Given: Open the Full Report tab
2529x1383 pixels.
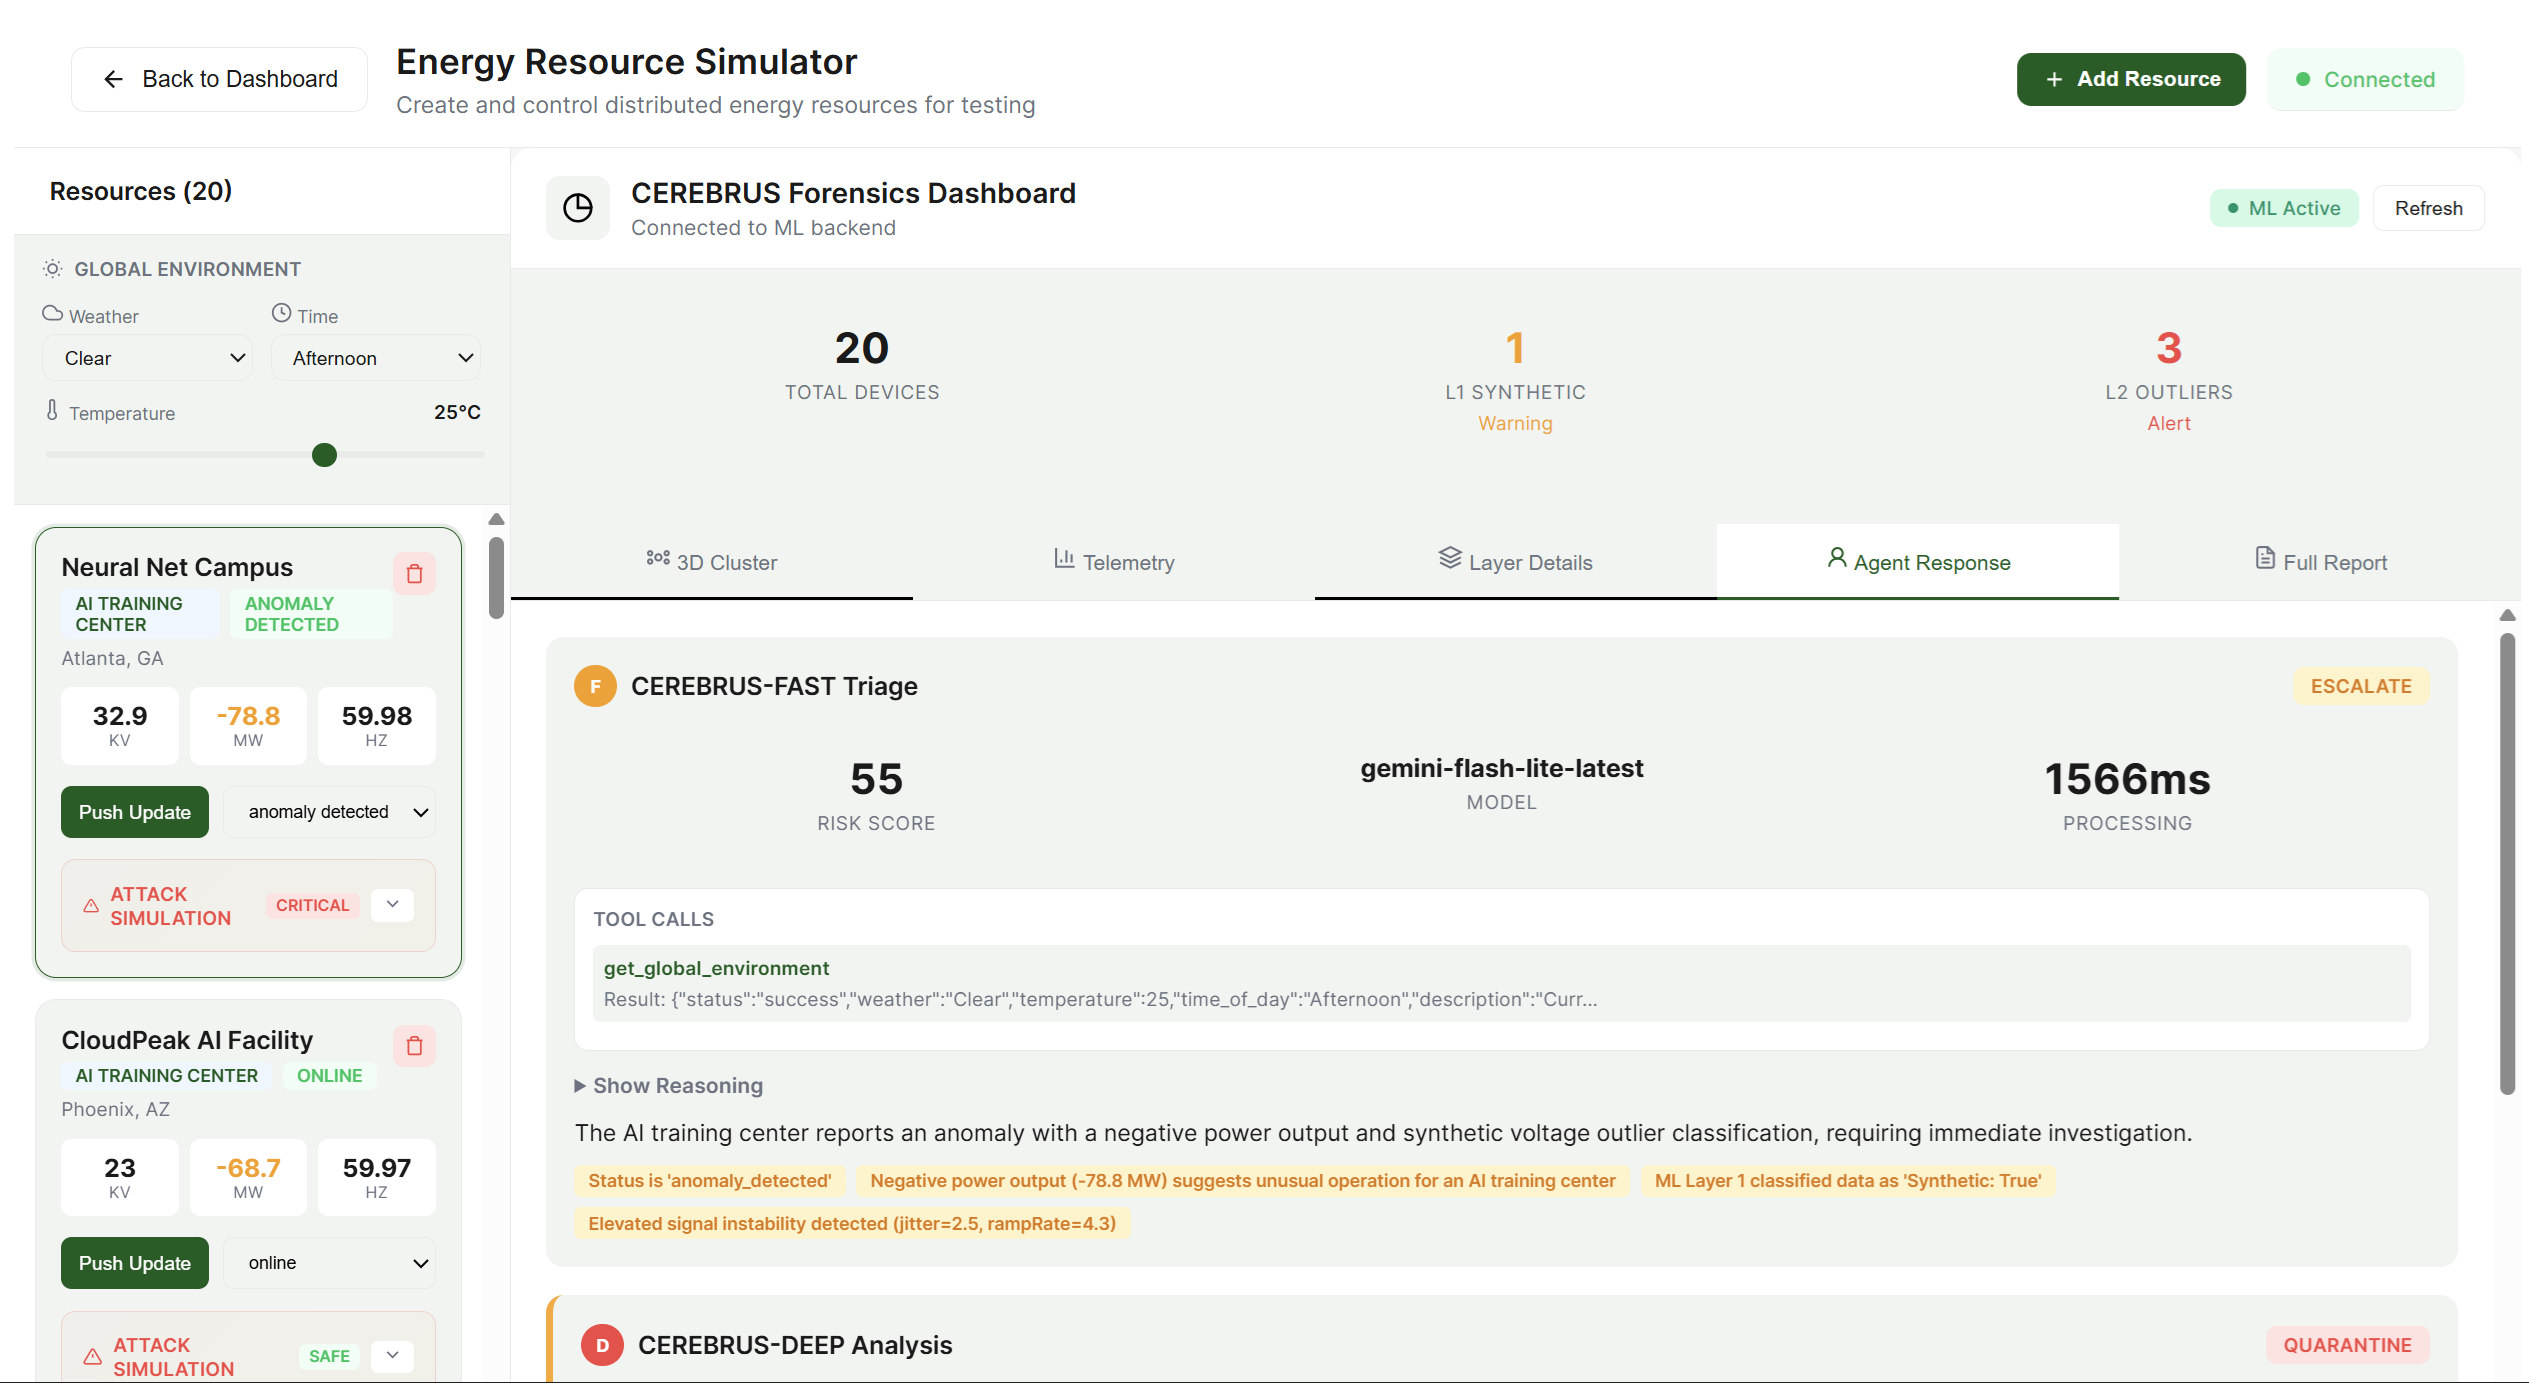Looking at the screenshot, I should point(2320,562).
